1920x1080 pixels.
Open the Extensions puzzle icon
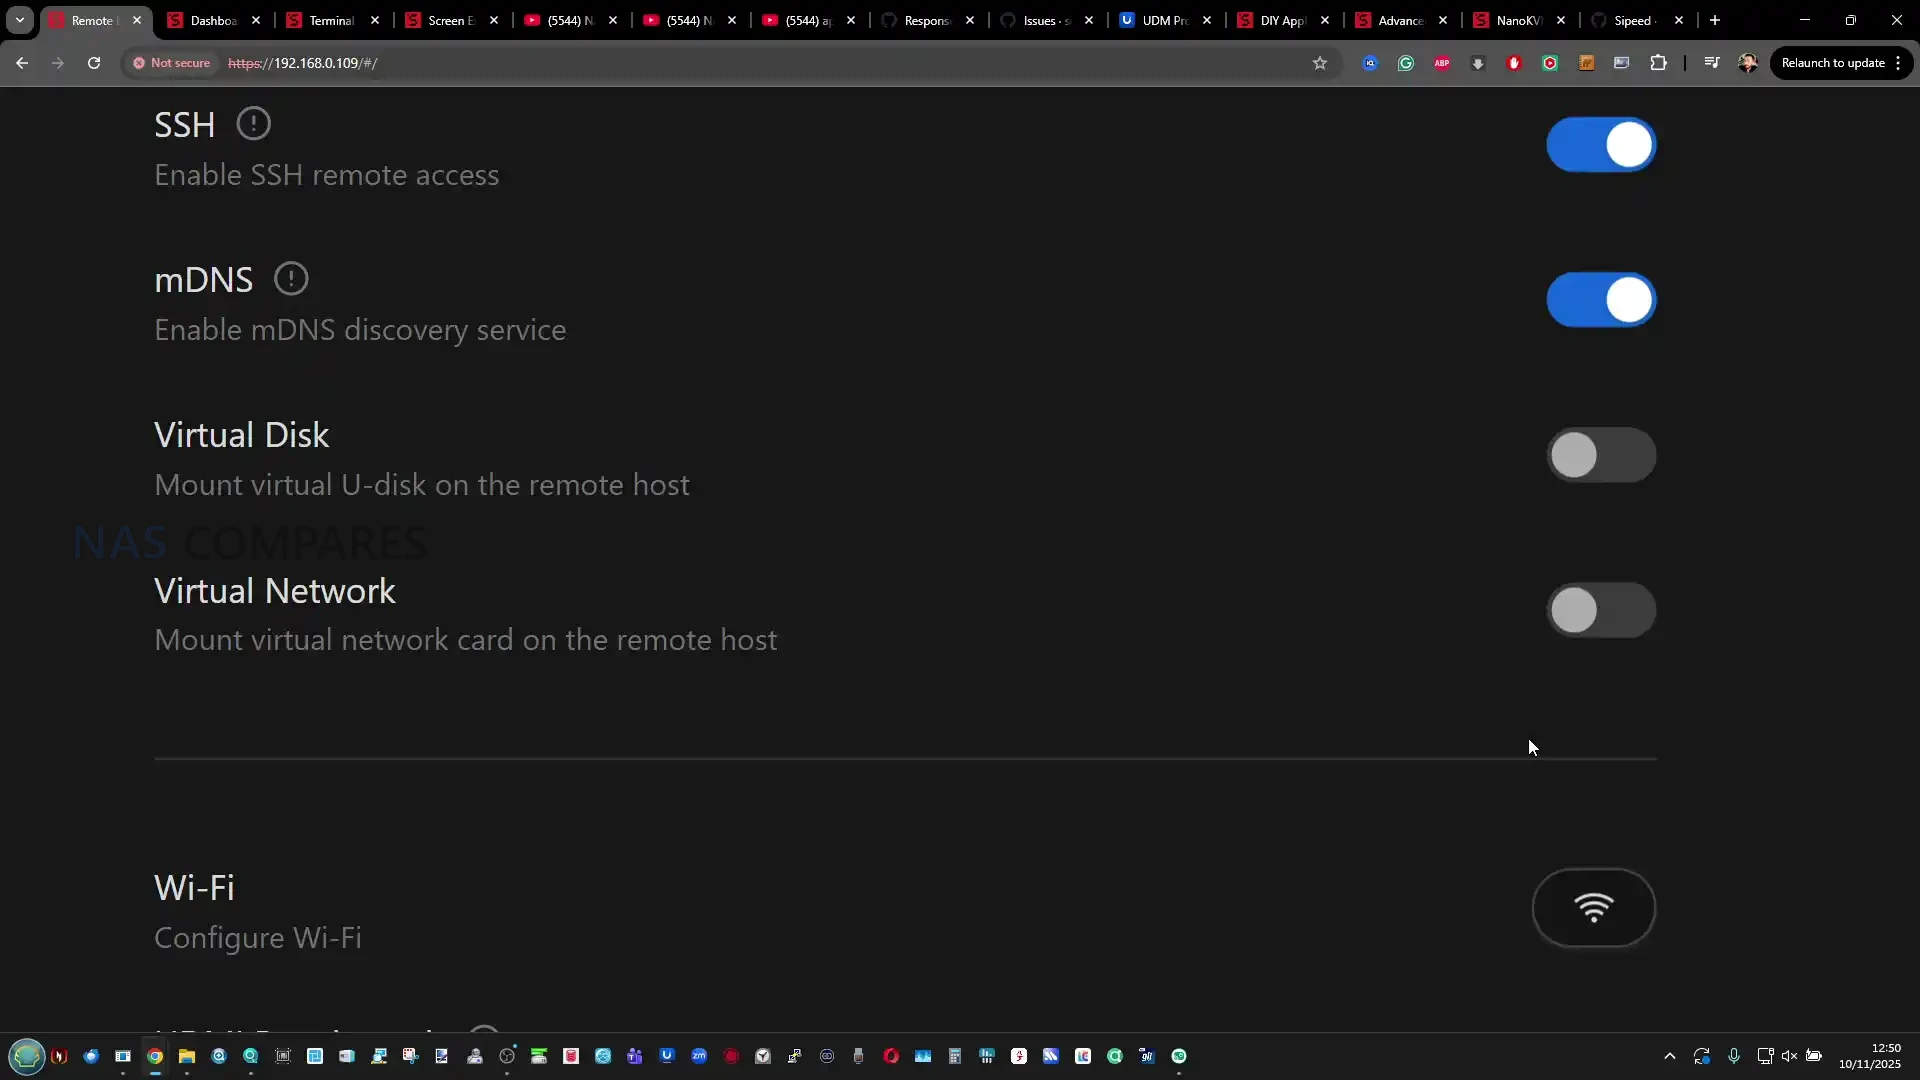point(1658,63)
